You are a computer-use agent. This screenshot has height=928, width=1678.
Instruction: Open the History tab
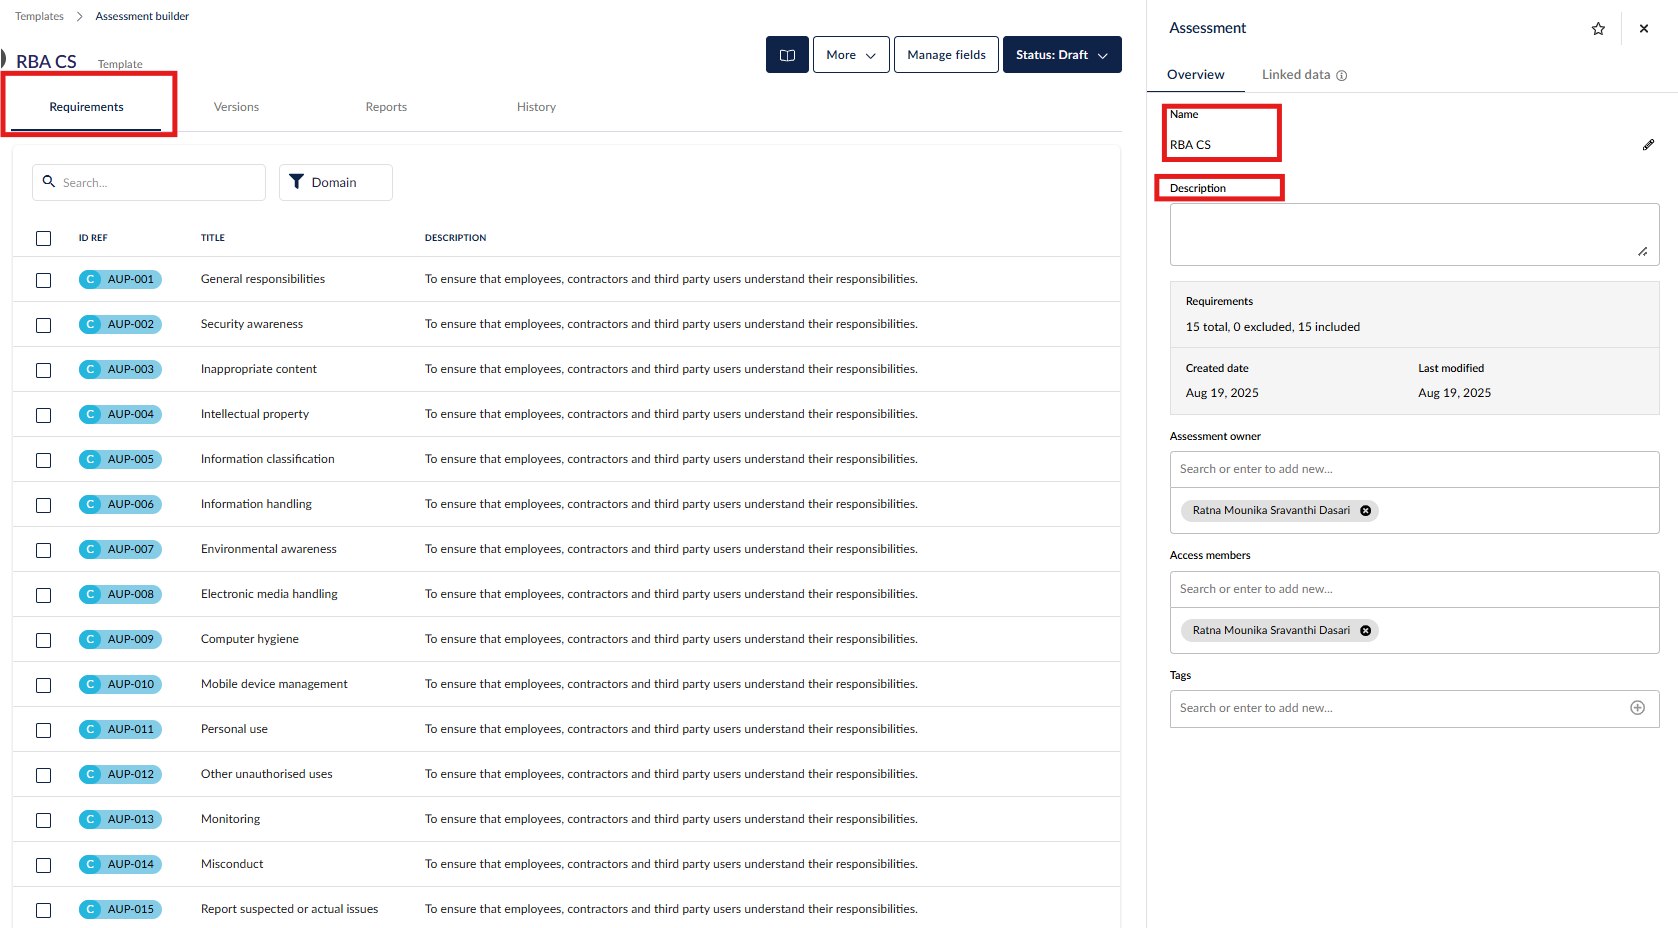(536, 107)
